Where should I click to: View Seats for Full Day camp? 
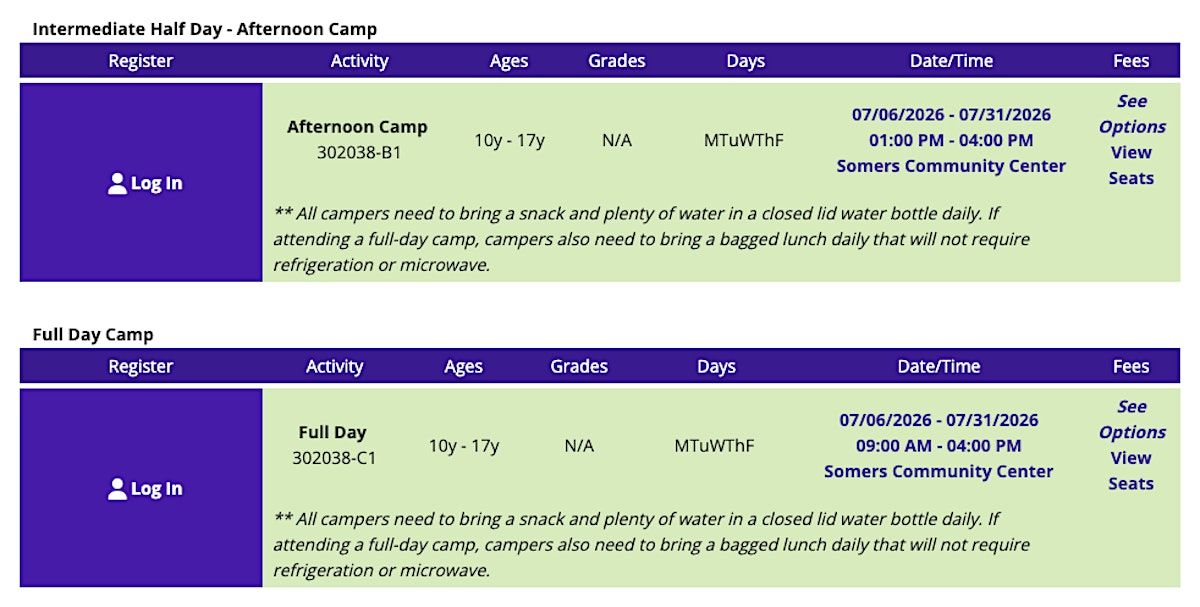pos(1131,471)
